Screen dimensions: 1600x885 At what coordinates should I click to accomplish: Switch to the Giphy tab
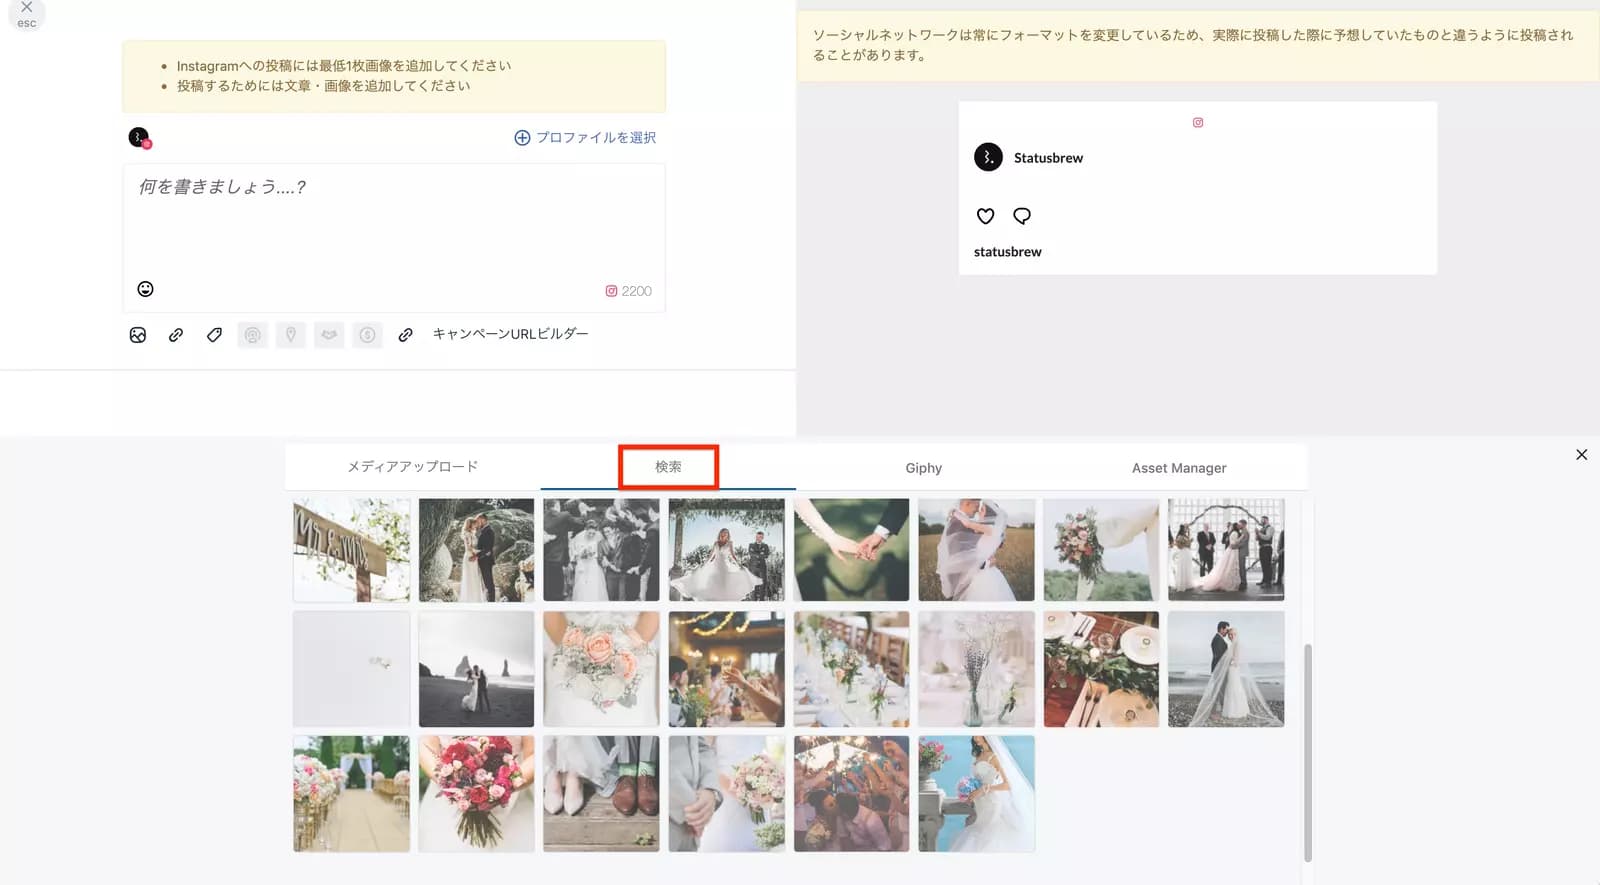(923, 468)
